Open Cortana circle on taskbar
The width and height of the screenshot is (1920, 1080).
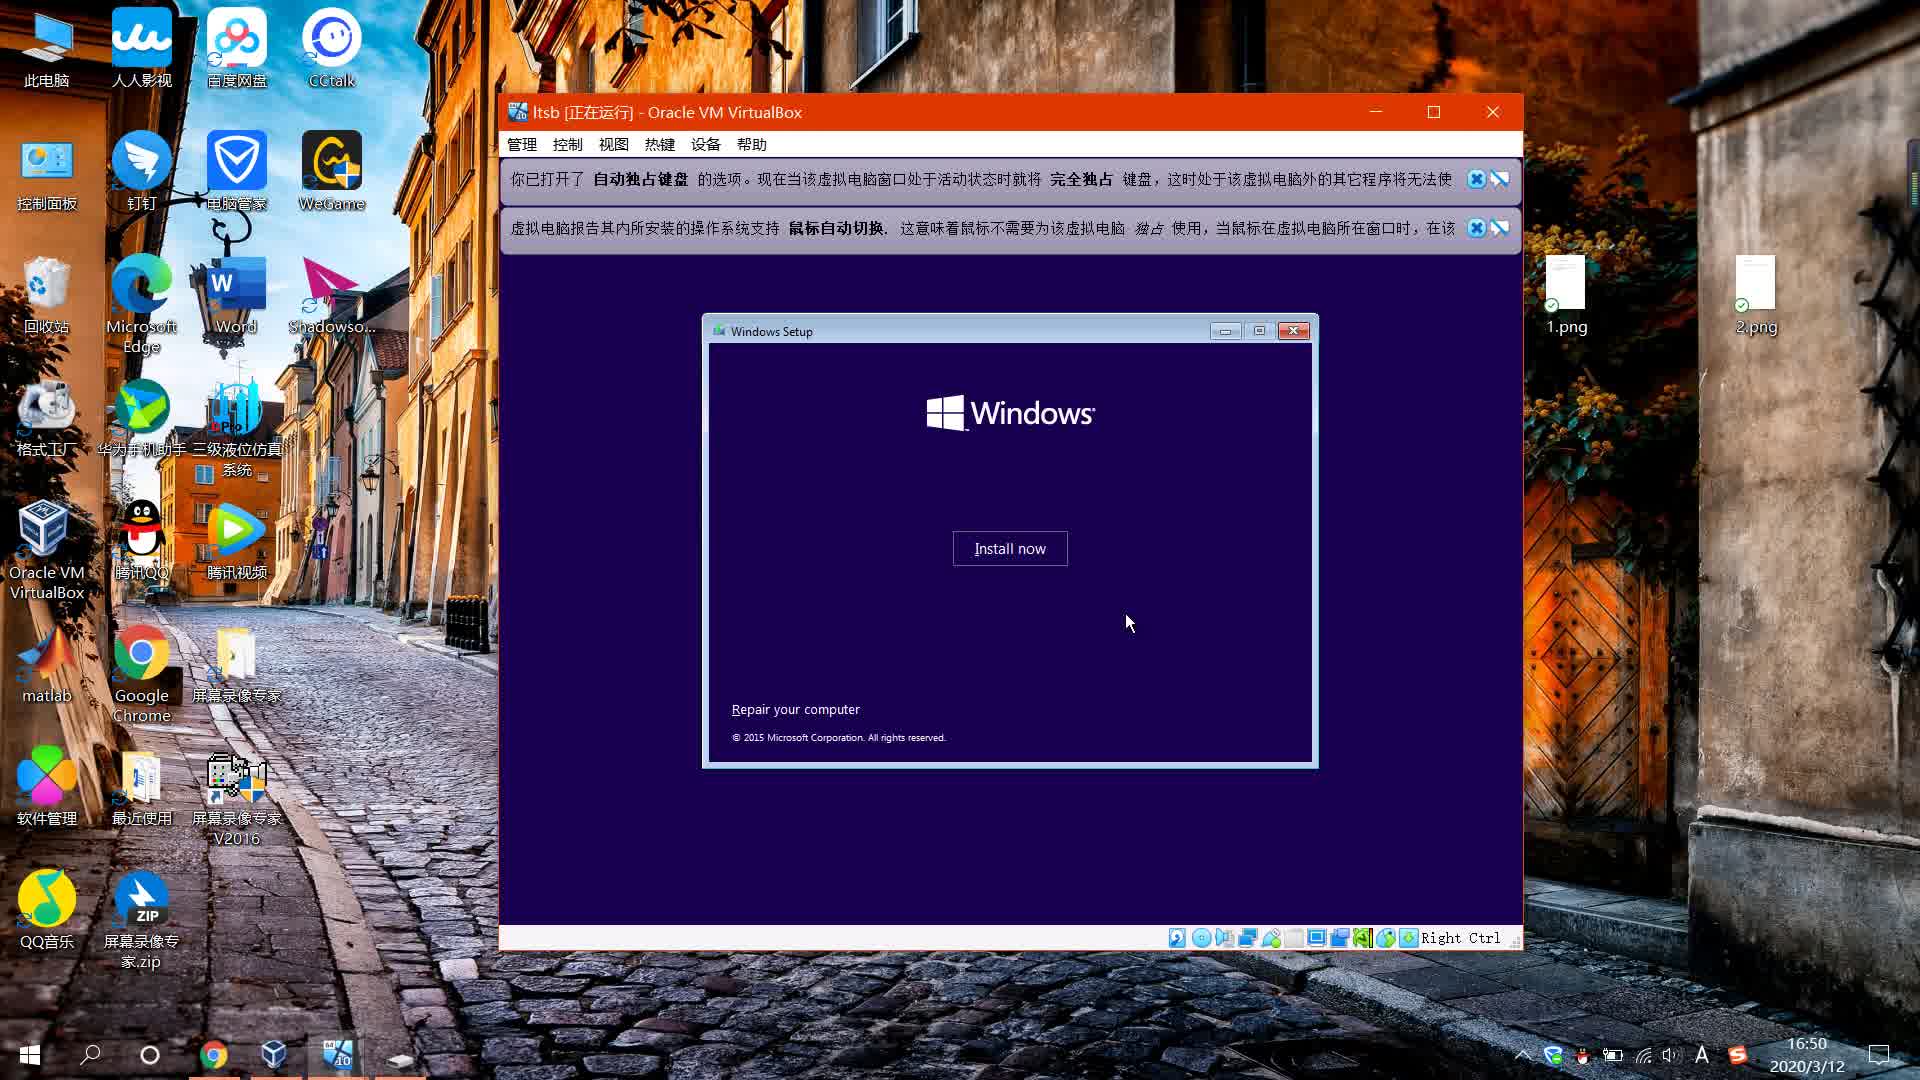point(150,1054)
